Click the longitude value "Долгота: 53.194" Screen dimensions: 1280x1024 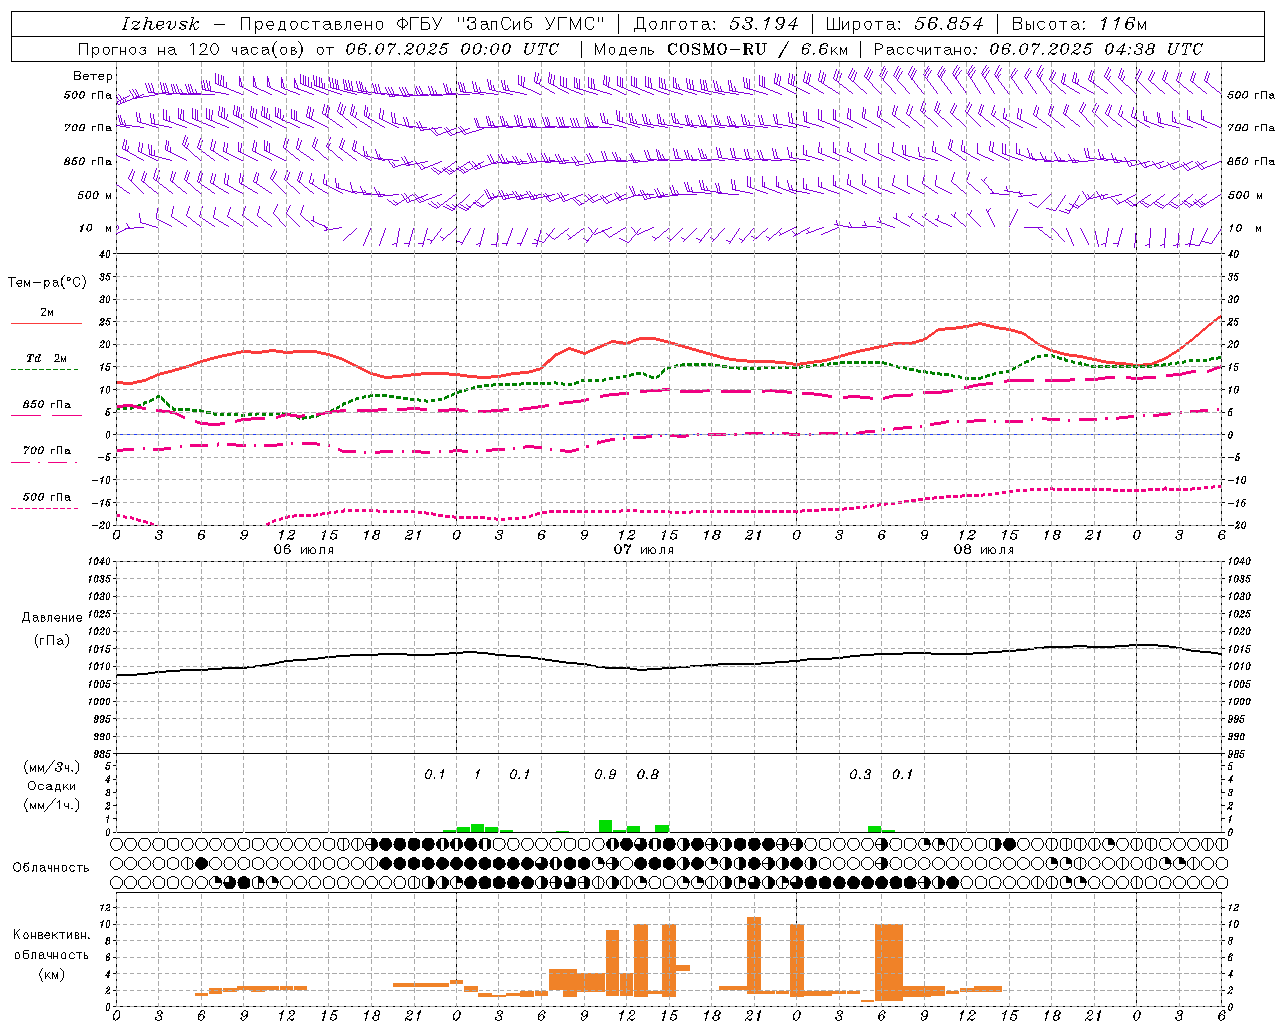[x=716, y=24]
